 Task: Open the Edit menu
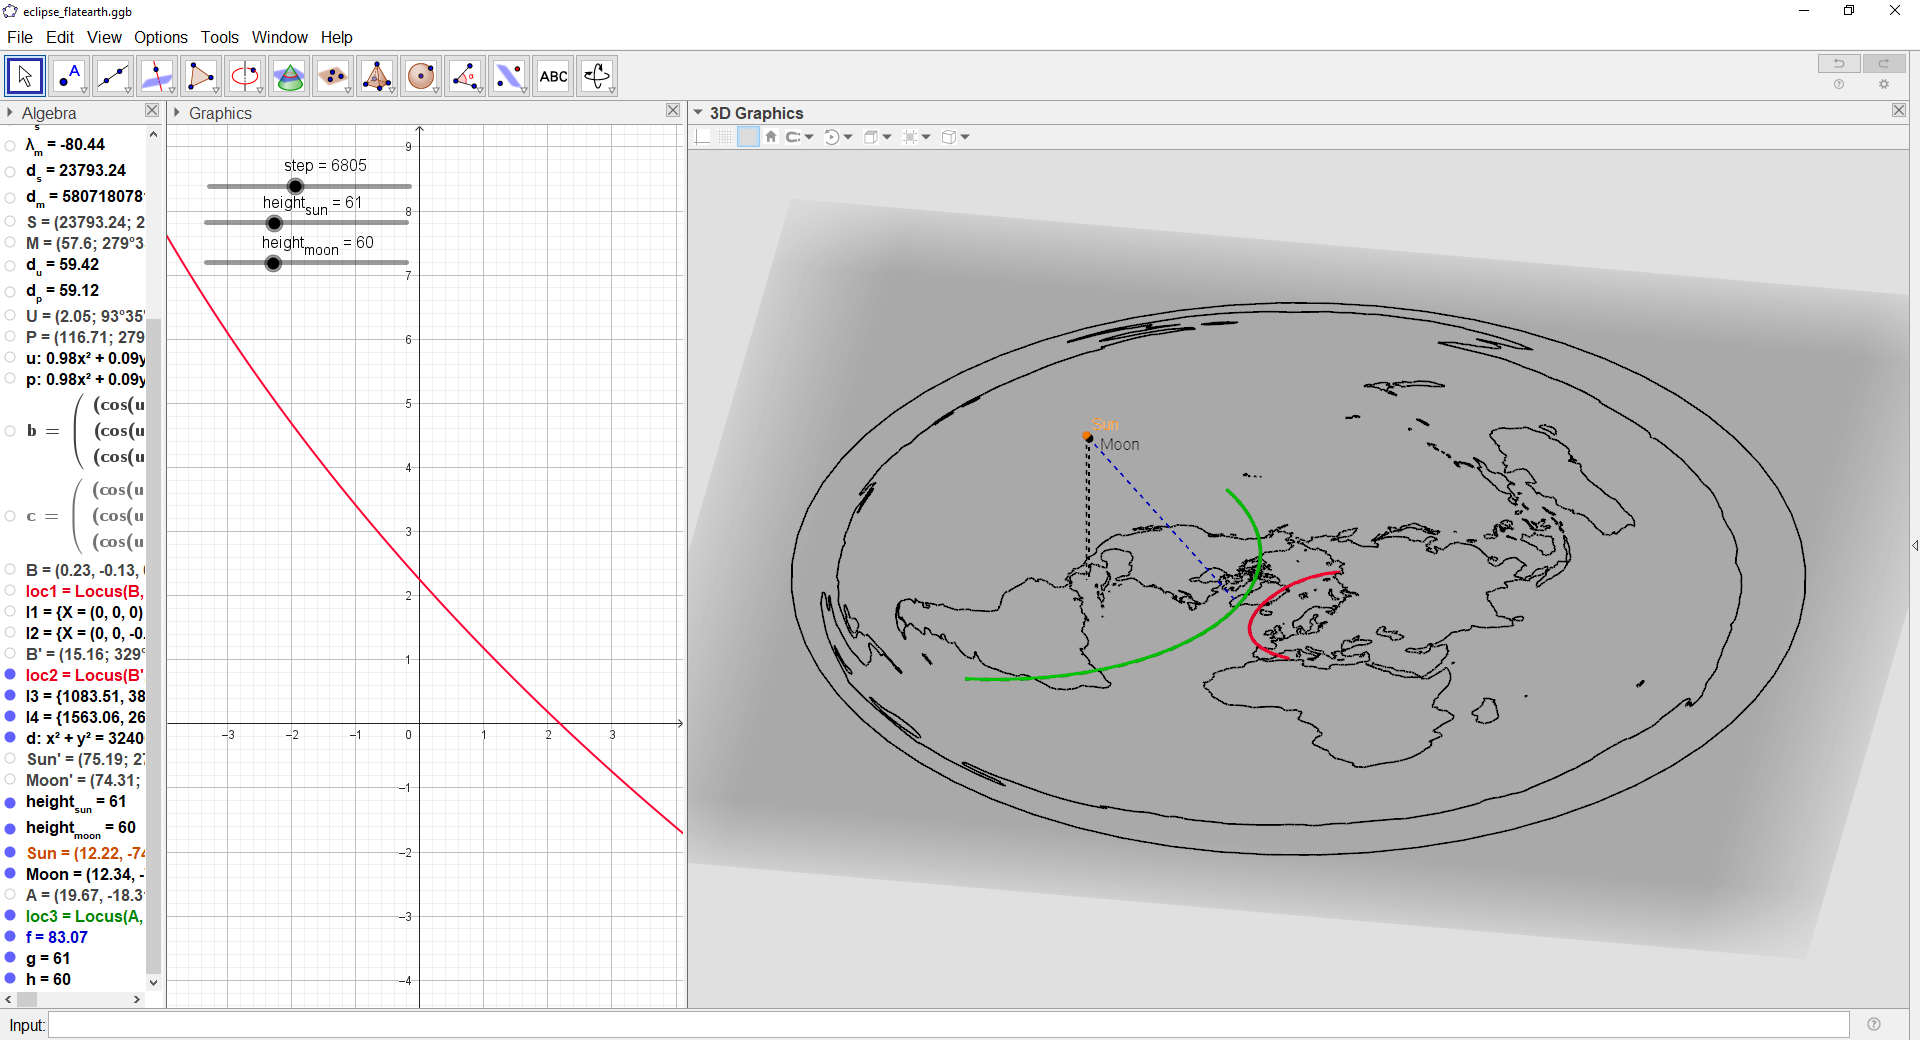tap(60, 37)
